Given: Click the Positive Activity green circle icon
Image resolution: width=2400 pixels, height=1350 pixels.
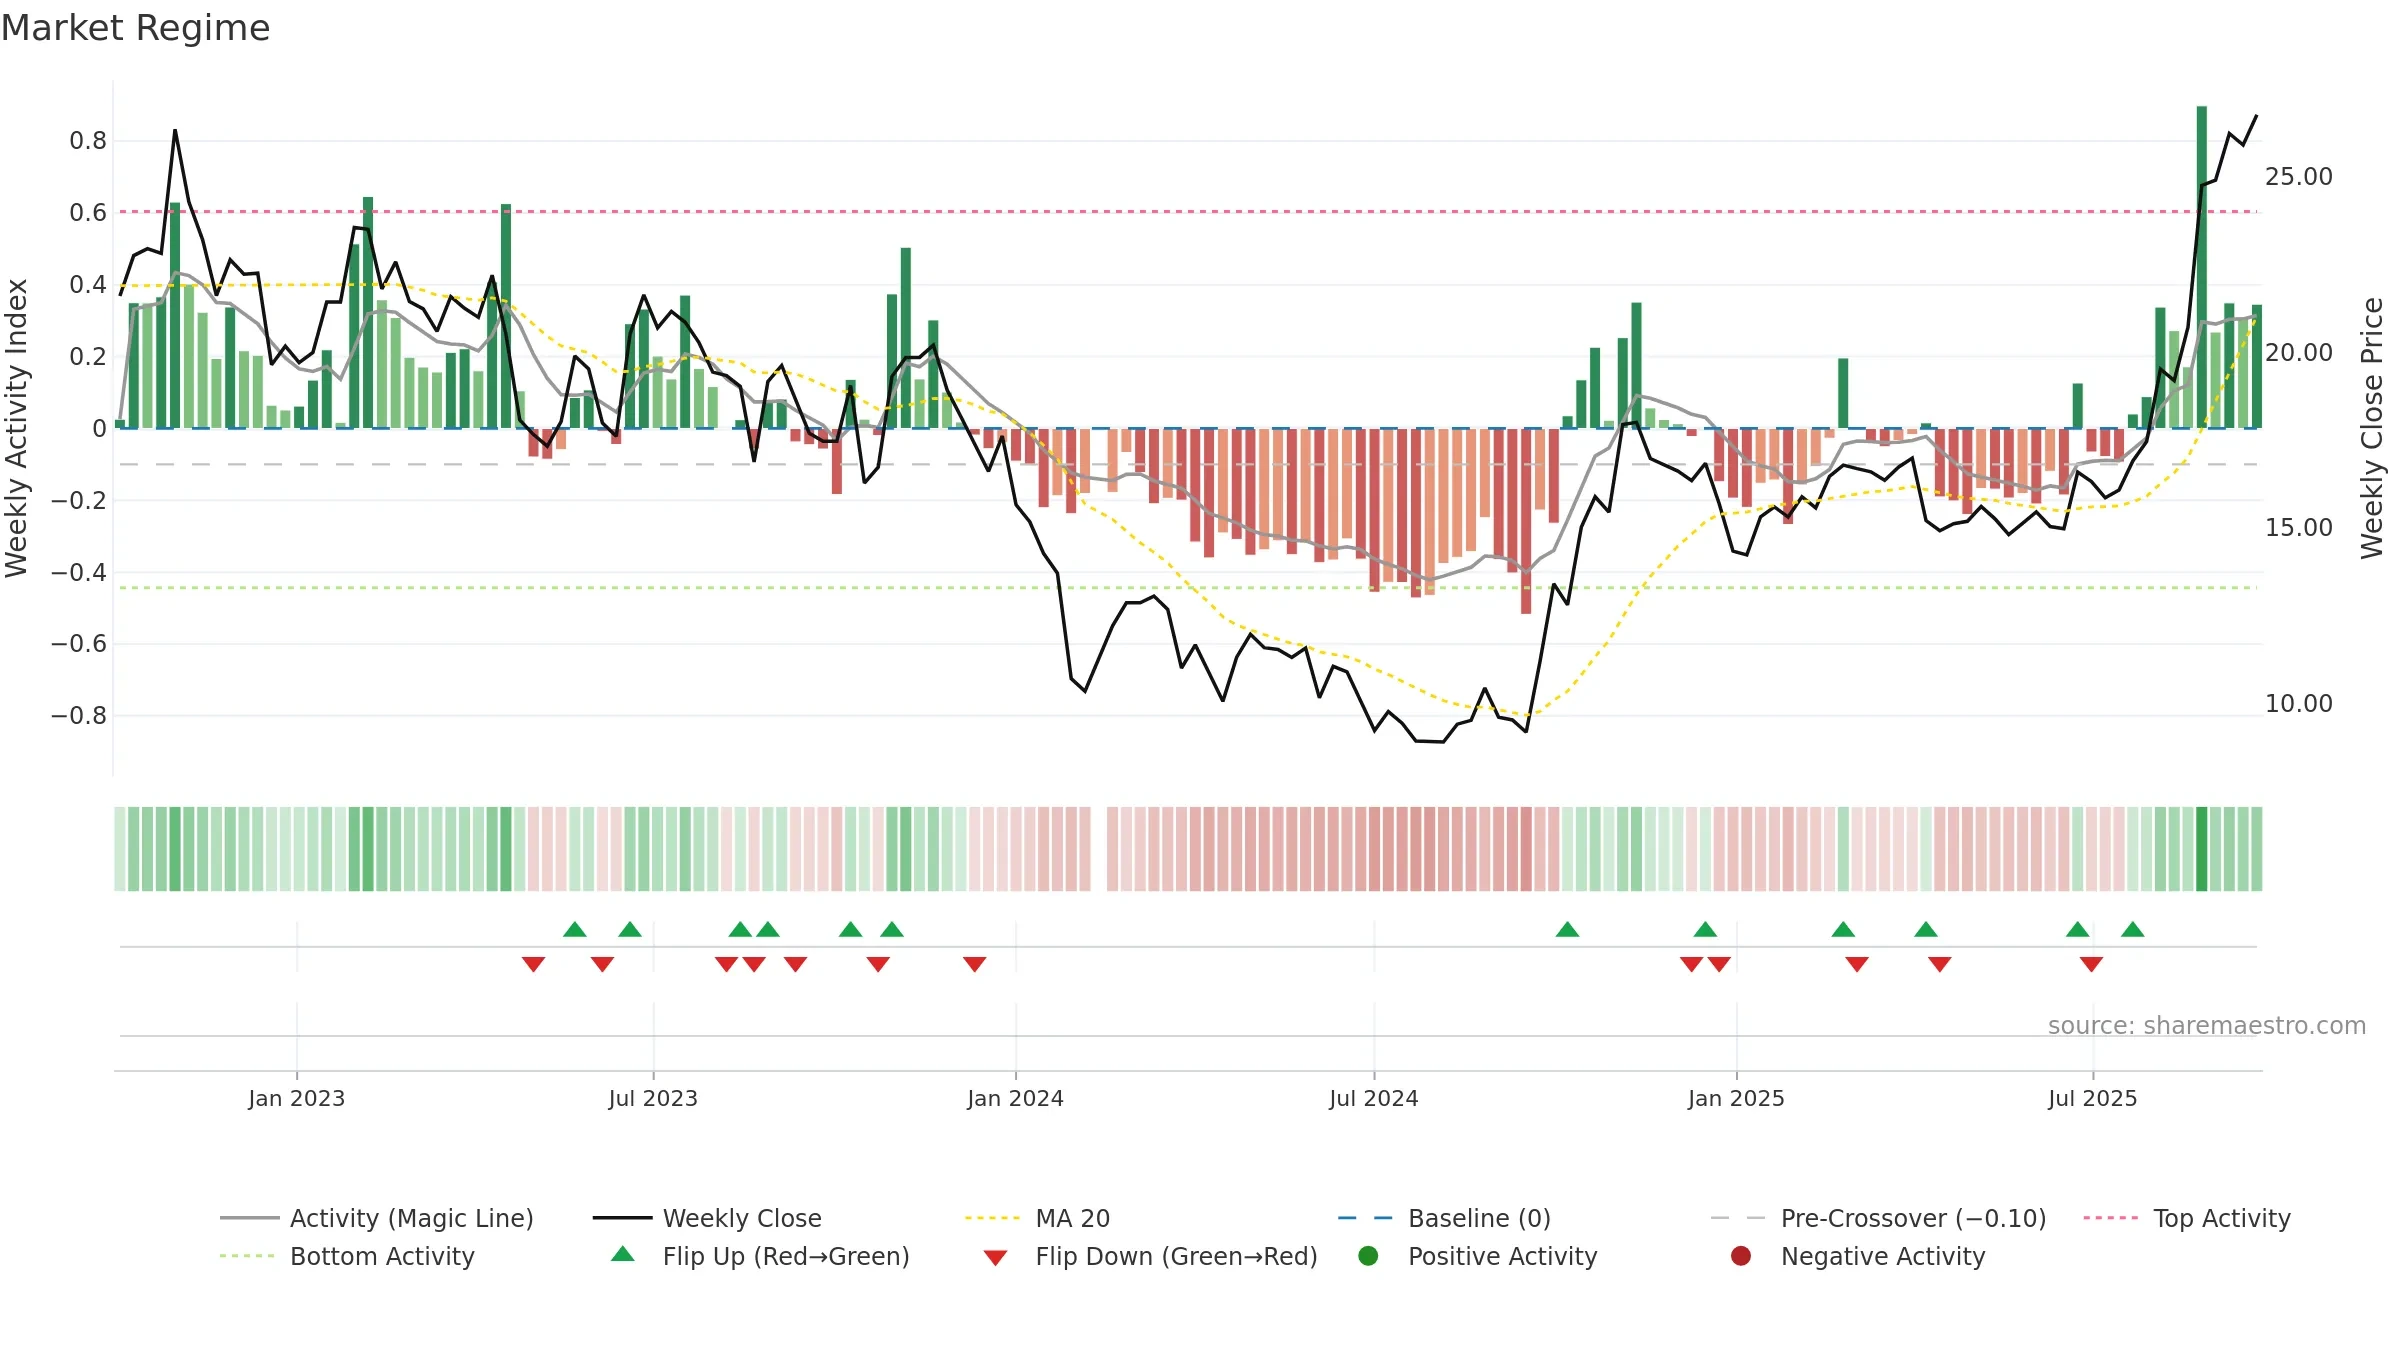Looking at the screenshot, I should click(x=1368, y=1255).
